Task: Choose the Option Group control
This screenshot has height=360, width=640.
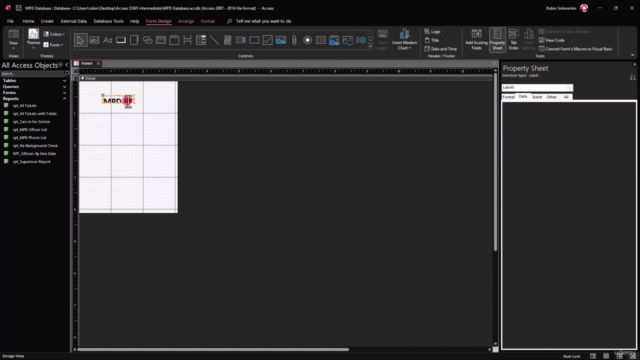Action: pos(174,40)
